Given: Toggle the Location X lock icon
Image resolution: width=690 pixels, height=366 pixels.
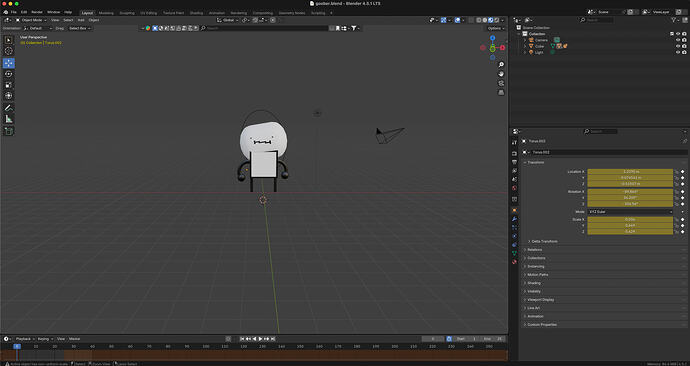Looking at the screenshot, I should 676,172.
